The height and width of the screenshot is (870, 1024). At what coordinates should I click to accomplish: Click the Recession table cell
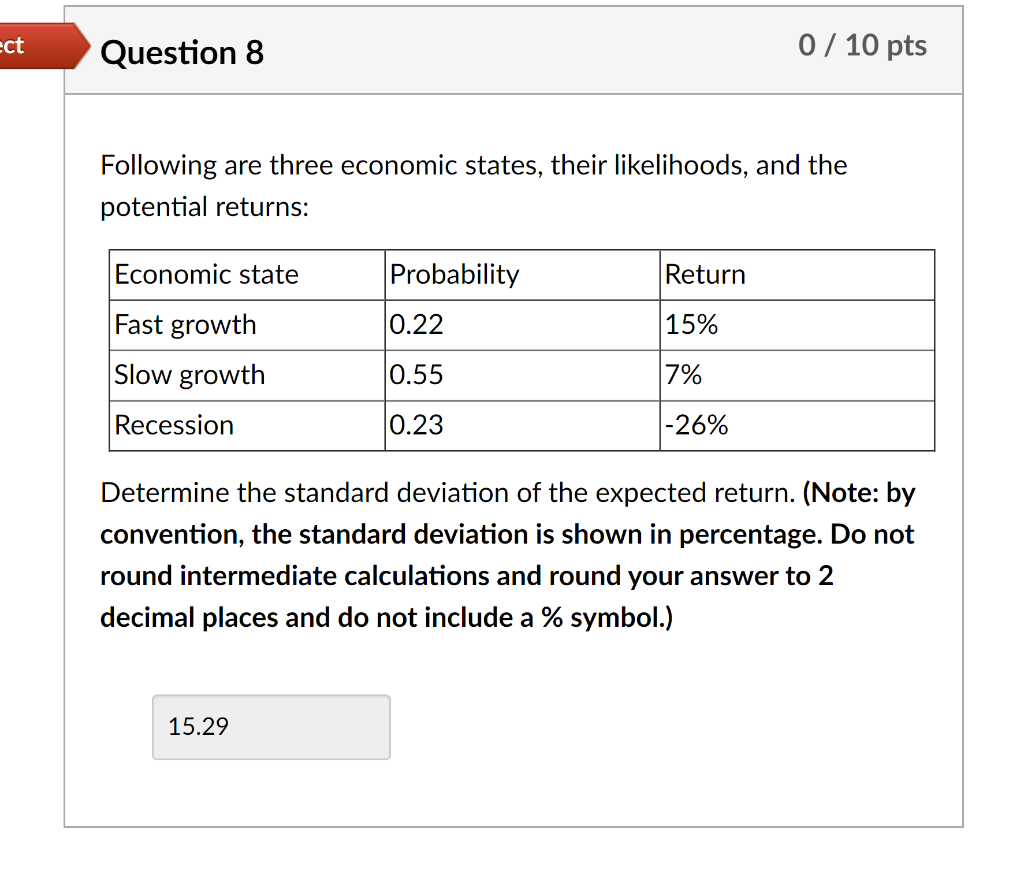click(x=173, y=425)
